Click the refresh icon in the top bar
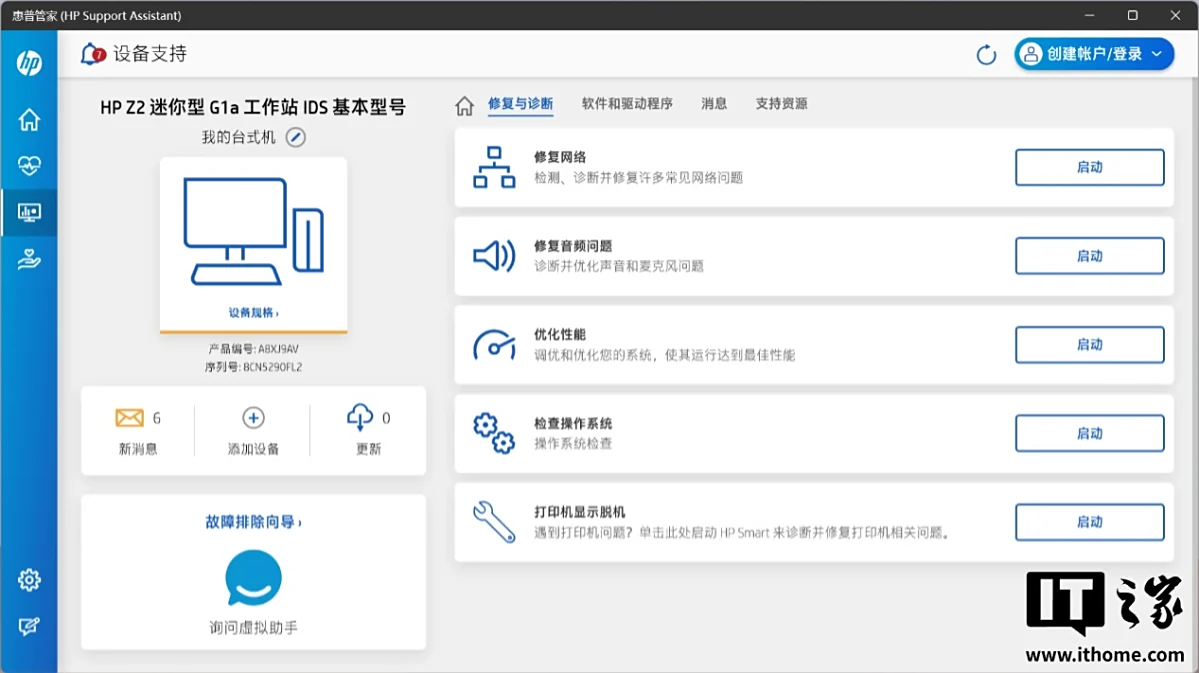Image resolution: width=1199 pixels, height=673 pixels. (986, 55)
